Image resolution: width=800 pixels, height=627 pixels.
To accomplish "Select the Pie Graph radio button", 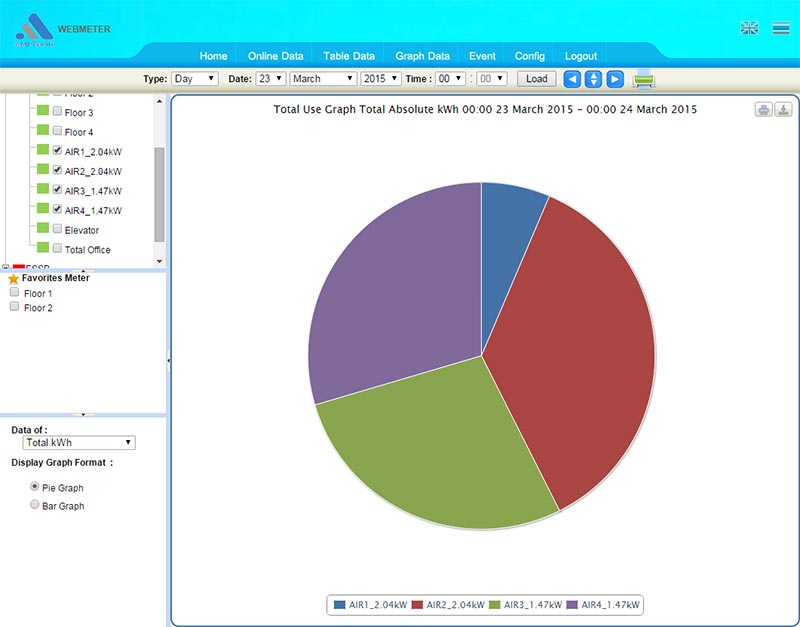I will (x=35, y=486).
